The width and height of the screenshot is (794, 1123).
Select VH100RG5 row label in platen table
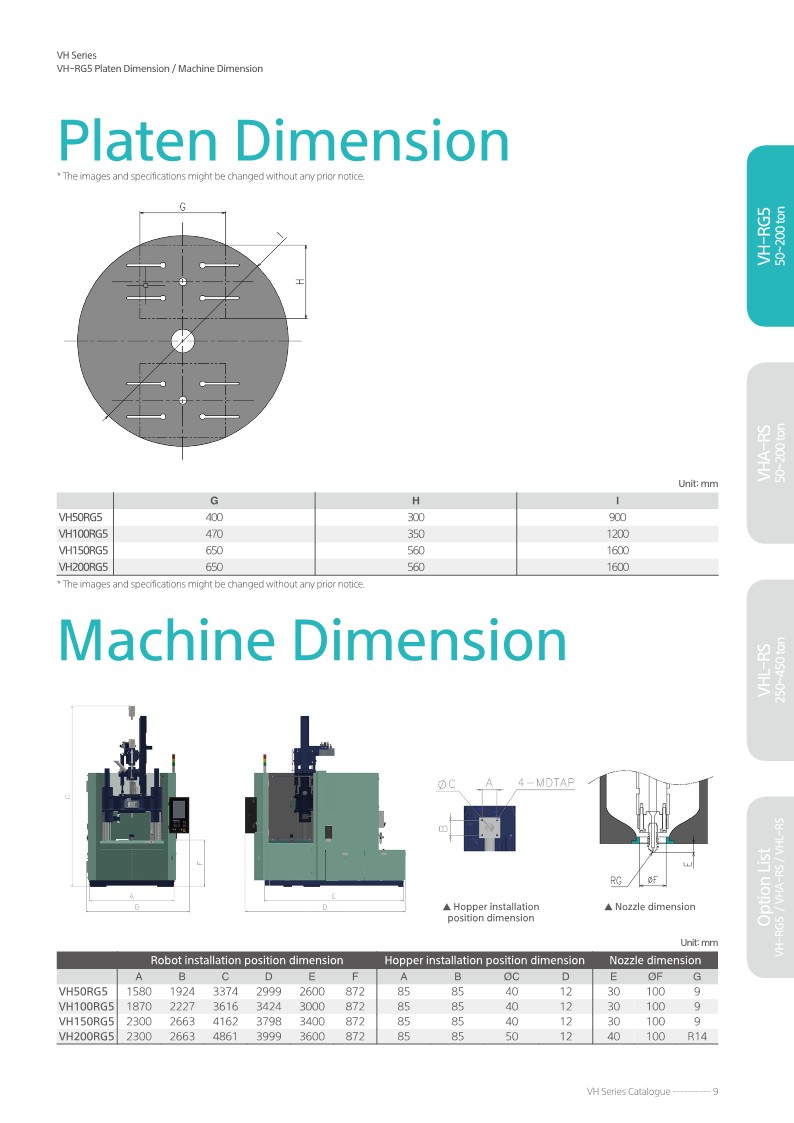(x=84, y=534)
